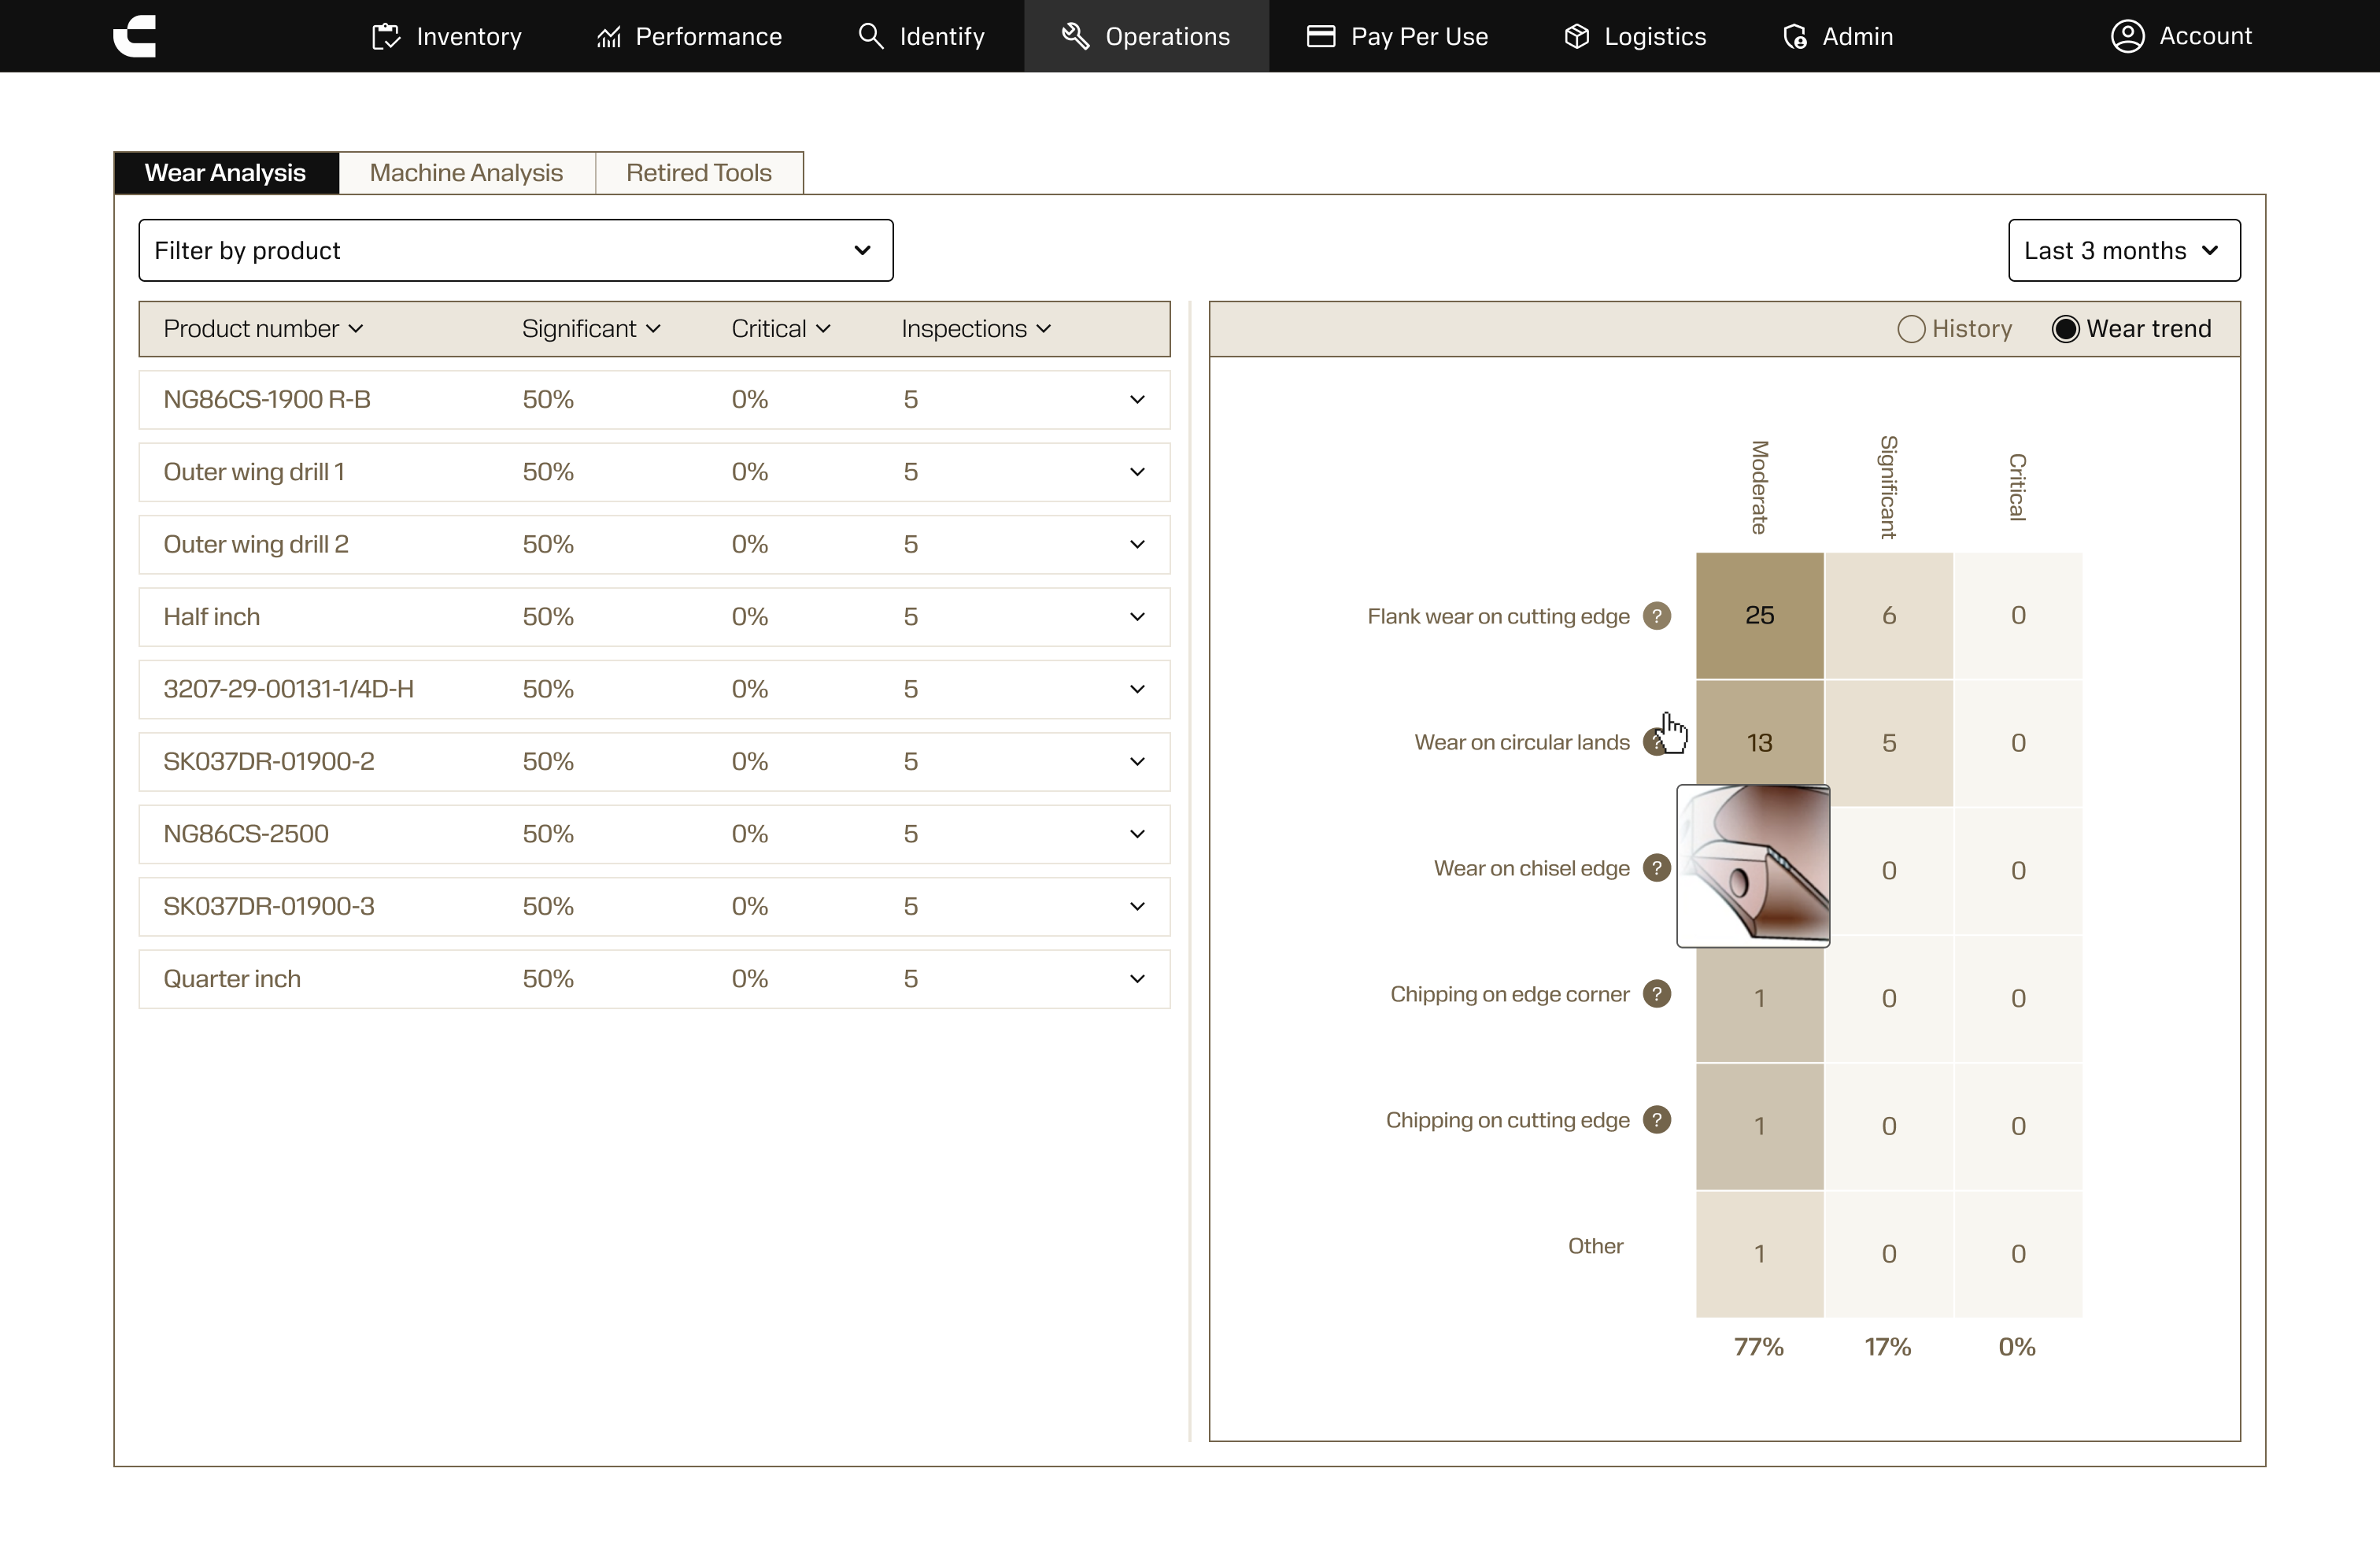Click the Flank wear Moderate cell 25
This screenshot has height=1546, width=2380.
[1759, 616]
